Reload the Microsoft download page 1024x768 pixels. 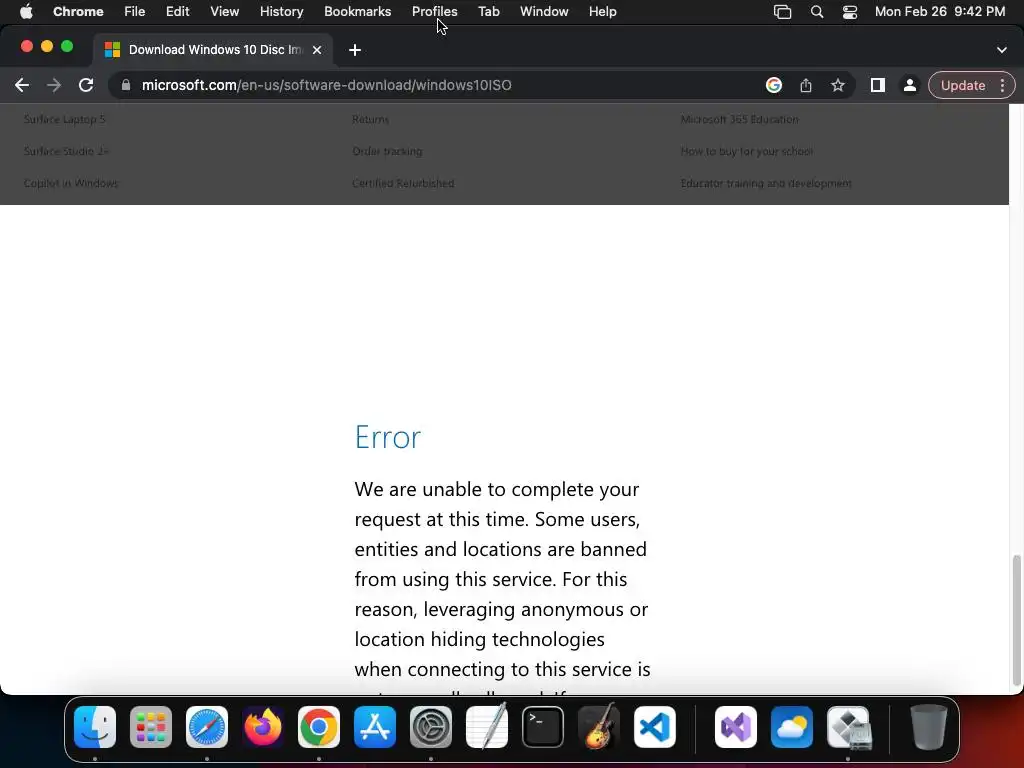tap(86, 86)
